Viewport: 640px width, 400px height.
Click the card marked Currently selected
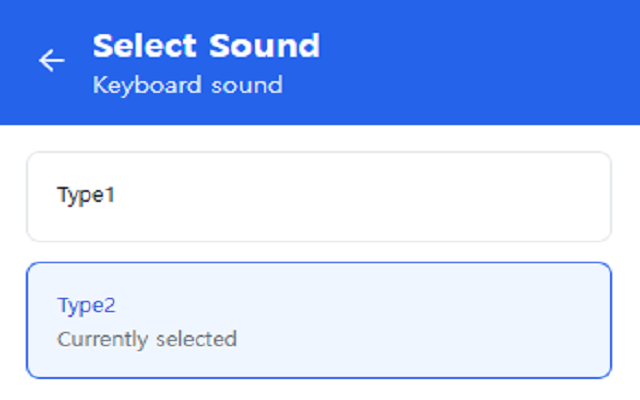point(318,320)
